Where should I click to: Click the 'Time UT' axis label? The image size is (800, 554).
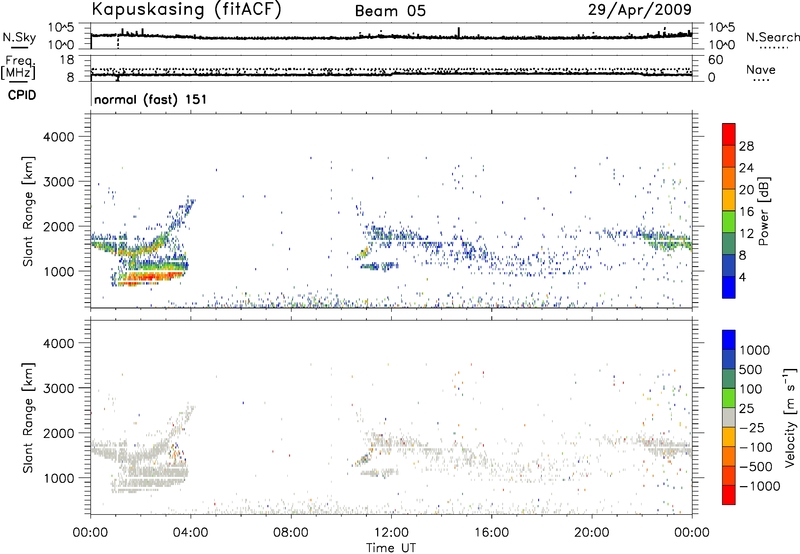(x=391, y=548)
